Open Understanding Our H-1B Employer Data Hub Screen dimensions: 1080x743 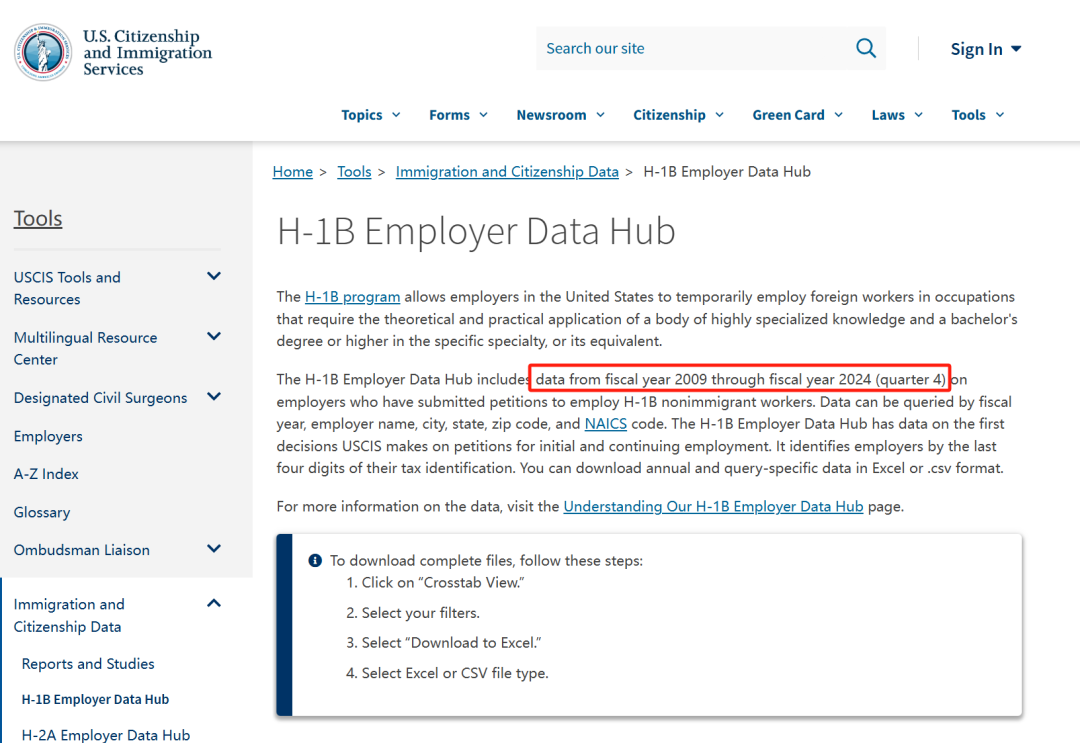[713, 507]
